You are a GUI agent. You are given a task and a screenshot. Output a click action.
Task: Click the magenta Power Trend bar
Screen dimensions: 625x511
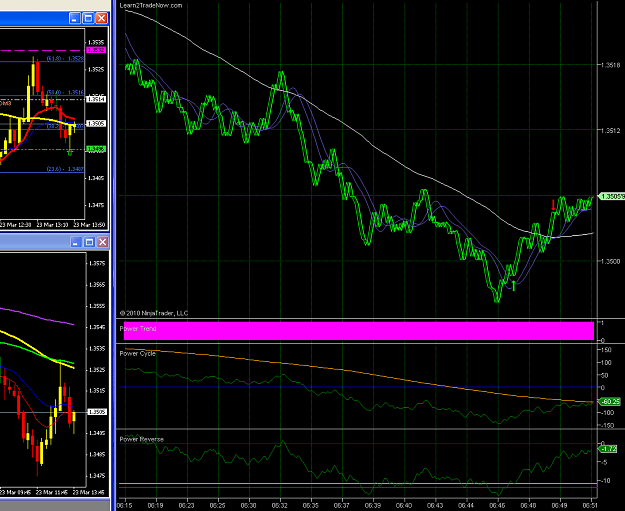[x=359, y=330]
